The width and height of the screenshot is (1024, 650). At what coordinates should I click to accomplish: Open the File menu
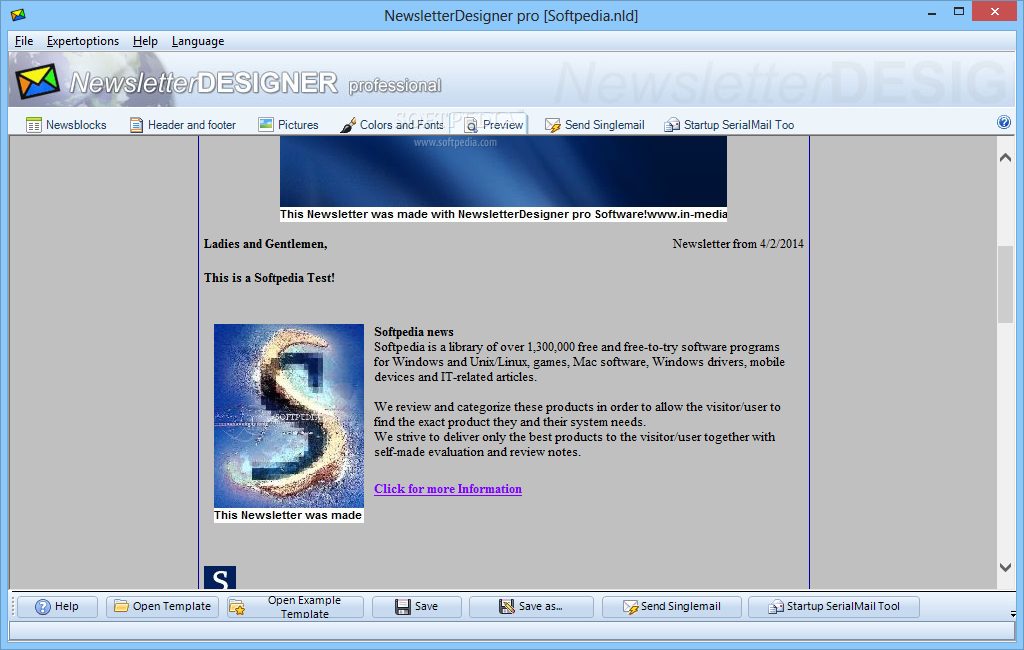tap(24, 41)
